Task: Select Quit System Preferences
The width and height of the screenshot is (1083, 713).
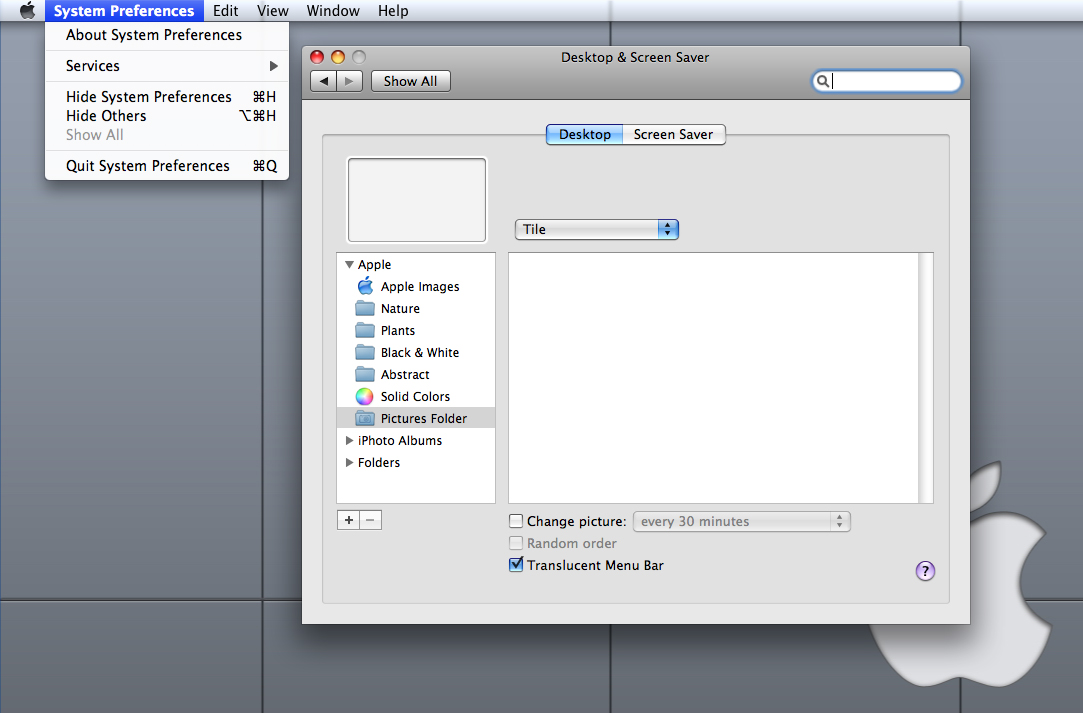Action: point(167,166)
